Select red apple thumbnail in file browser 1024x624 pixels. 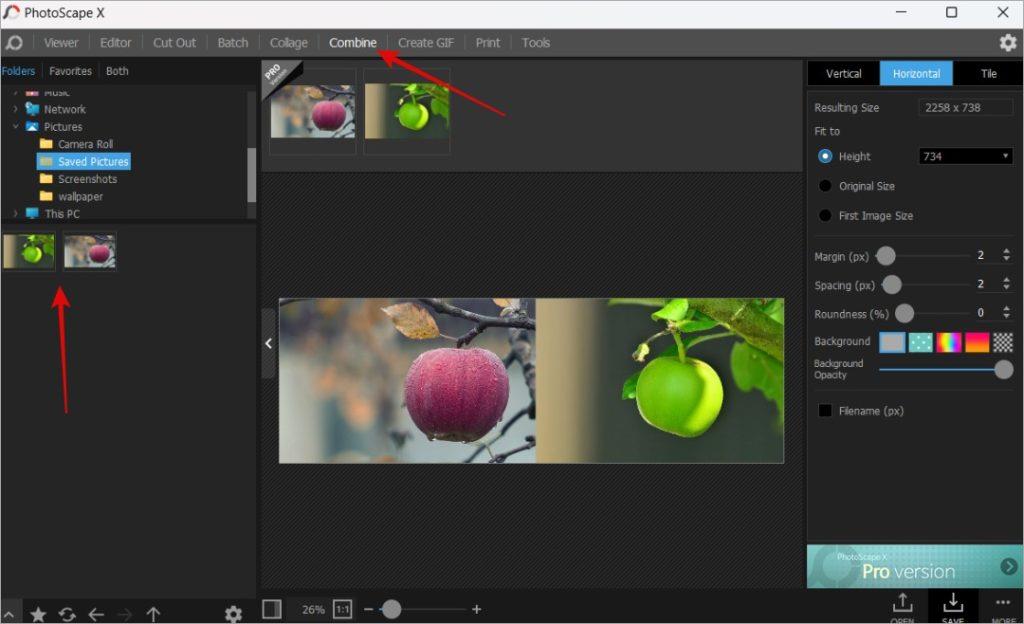(x=89, y=251)
